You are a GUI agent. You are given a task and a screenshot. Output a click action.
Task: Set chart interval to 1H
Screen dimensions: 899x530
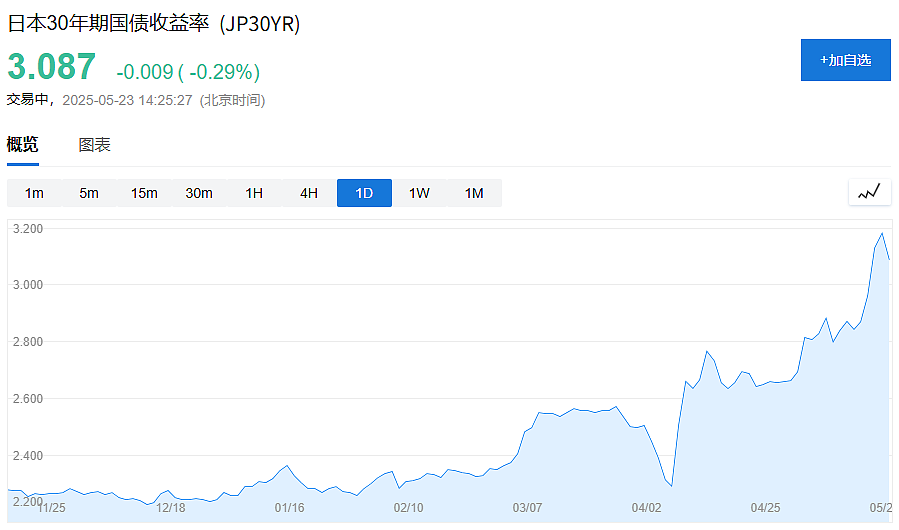(254, 193)
